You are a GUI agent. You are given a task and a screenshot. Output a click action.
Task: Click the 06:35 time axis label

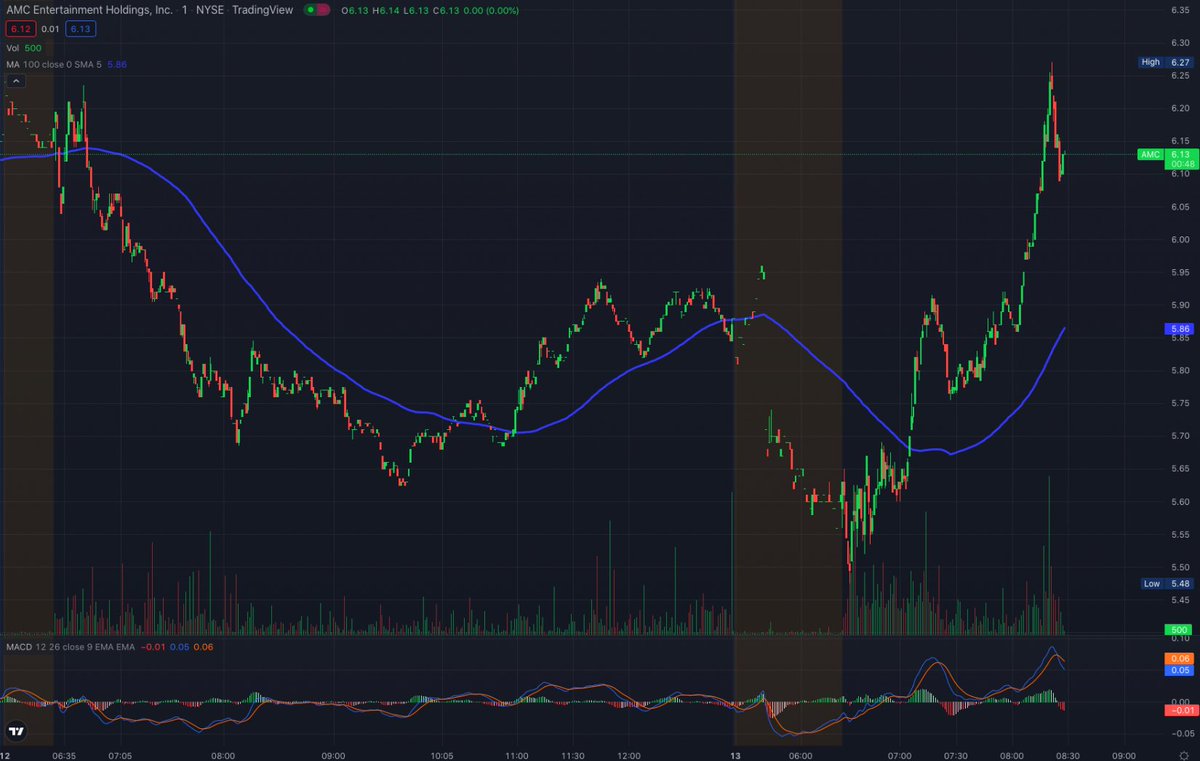(64, 757)
